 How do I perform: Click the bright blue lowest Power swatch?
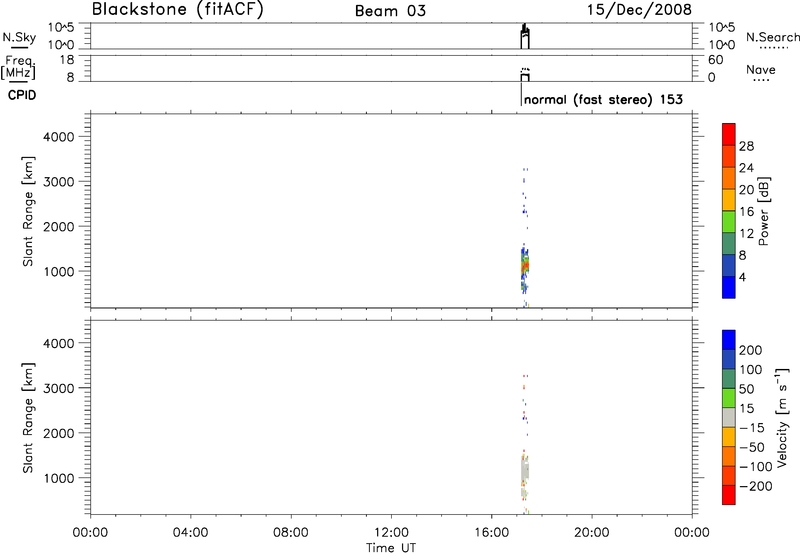click(729, 287)
